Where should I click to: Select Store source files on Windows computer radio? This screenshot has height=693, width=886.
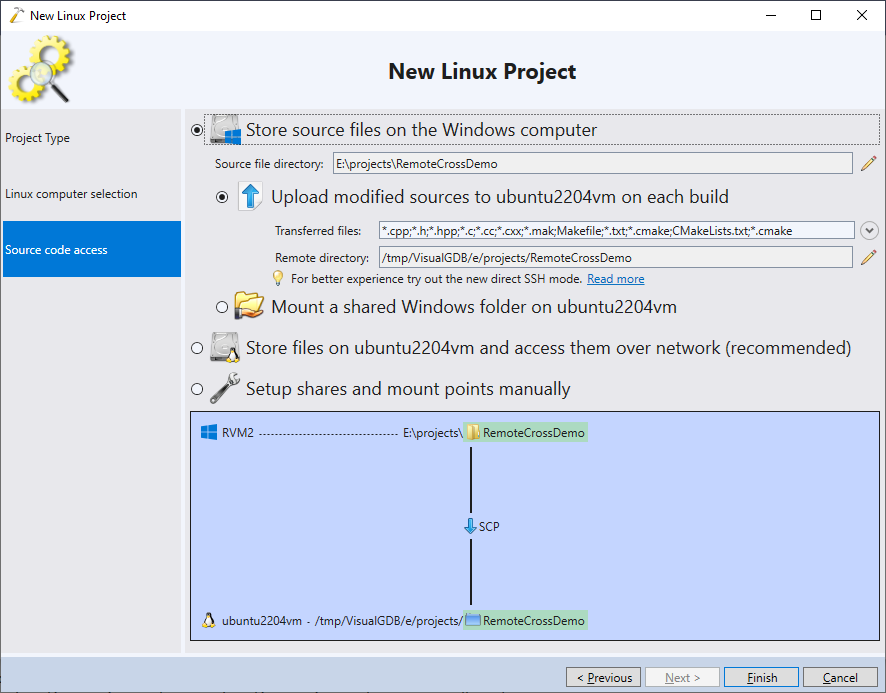point(197,130)
